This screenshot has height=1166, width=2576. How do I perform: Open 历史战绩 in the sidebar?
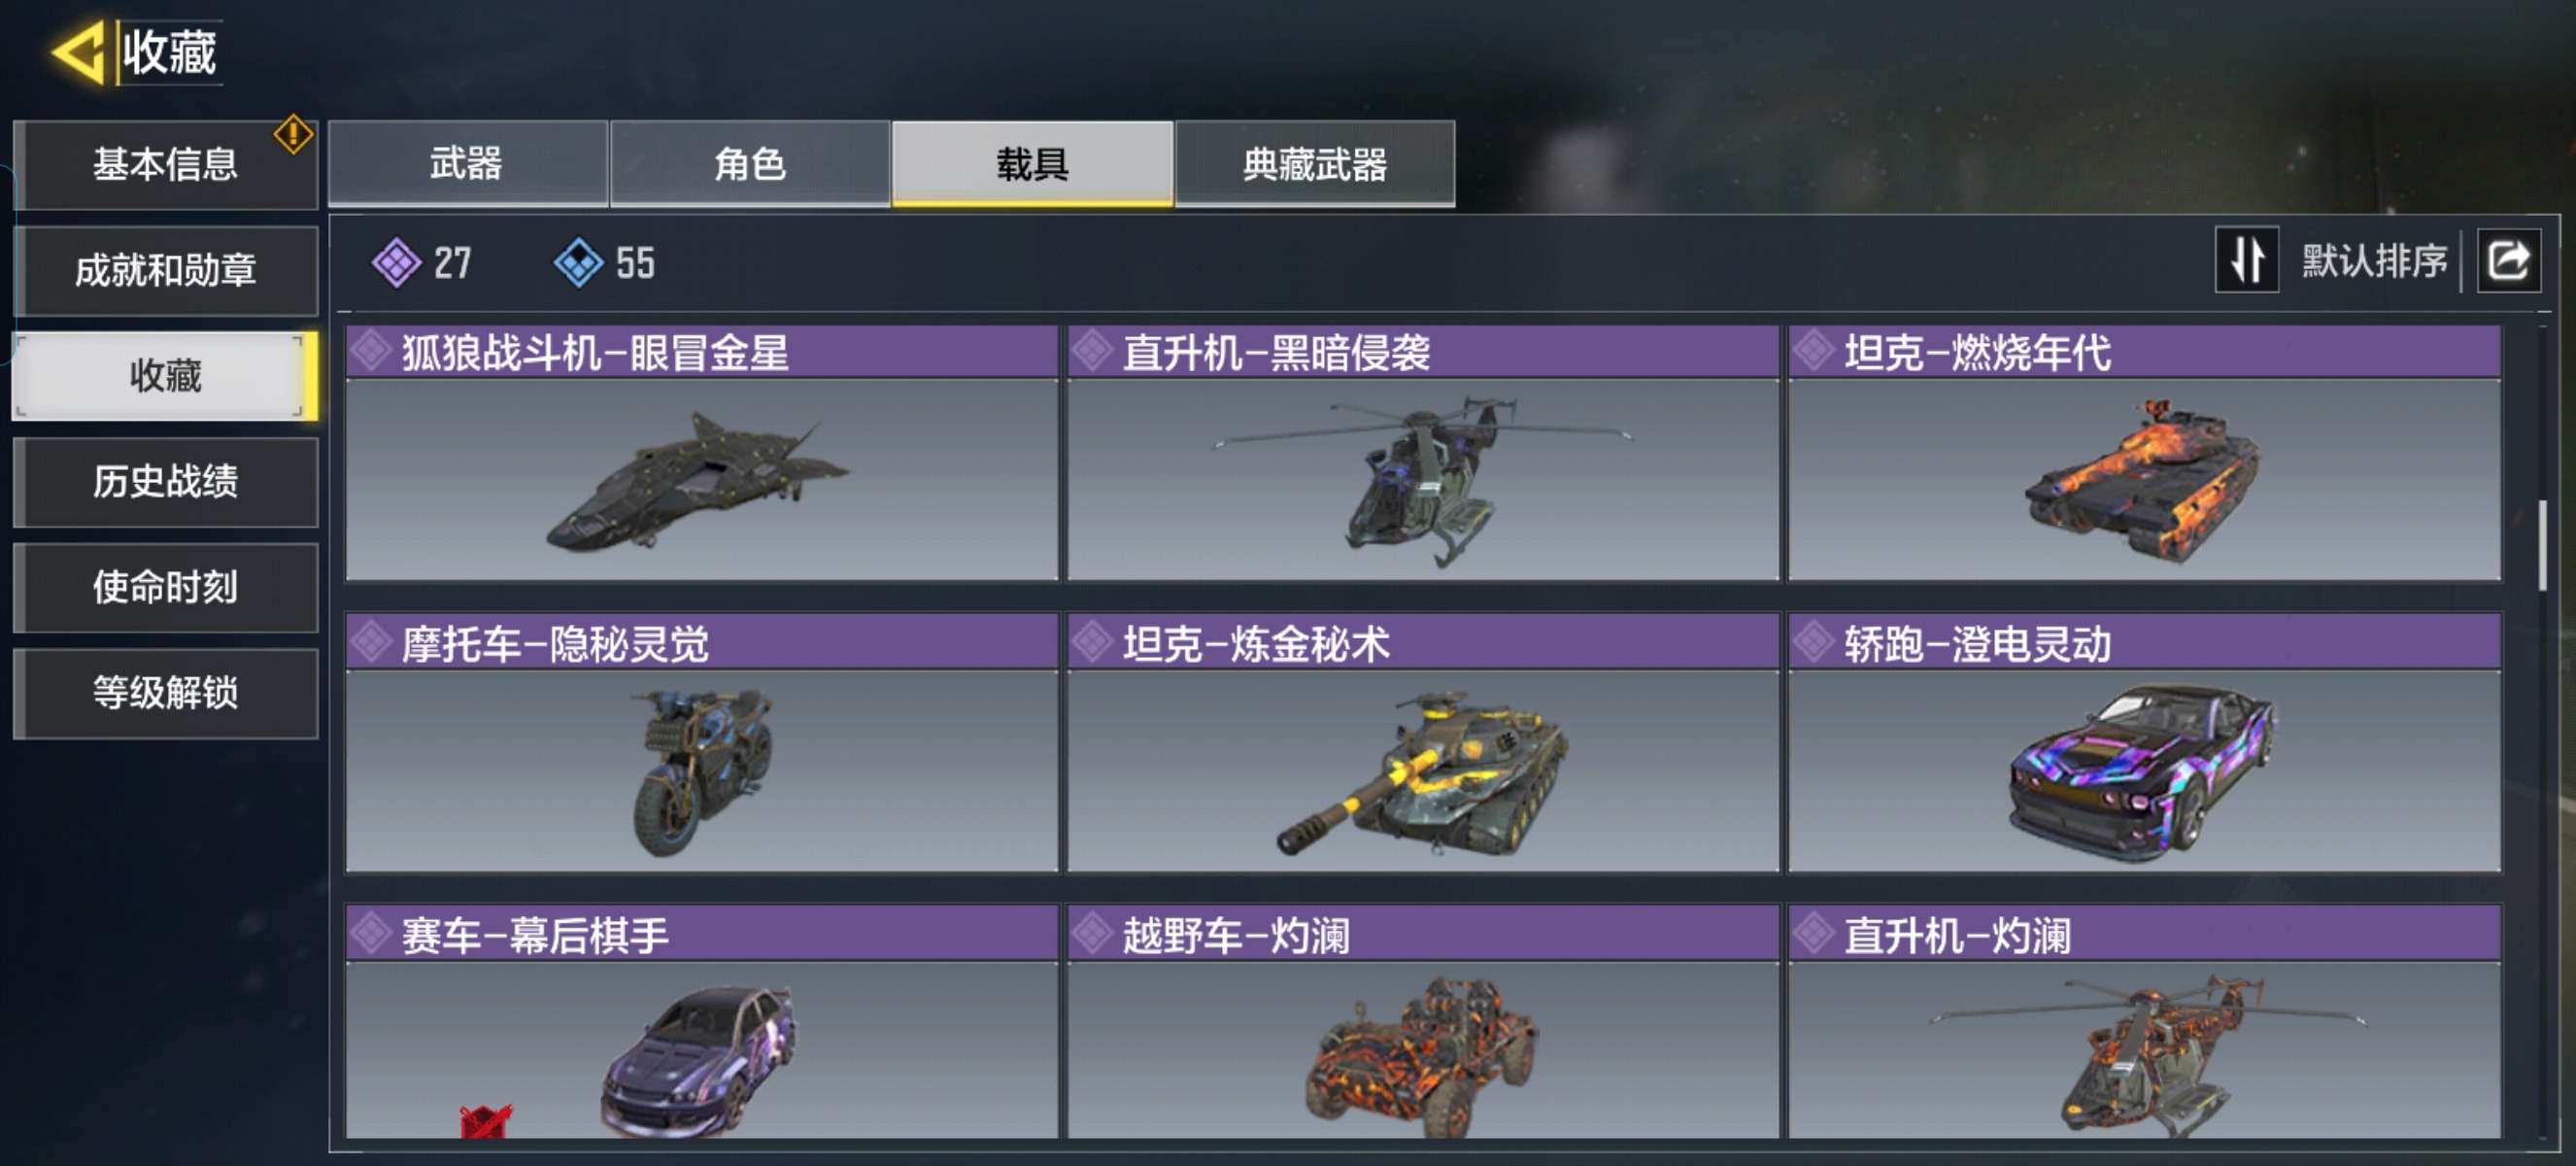click(166, 482)
